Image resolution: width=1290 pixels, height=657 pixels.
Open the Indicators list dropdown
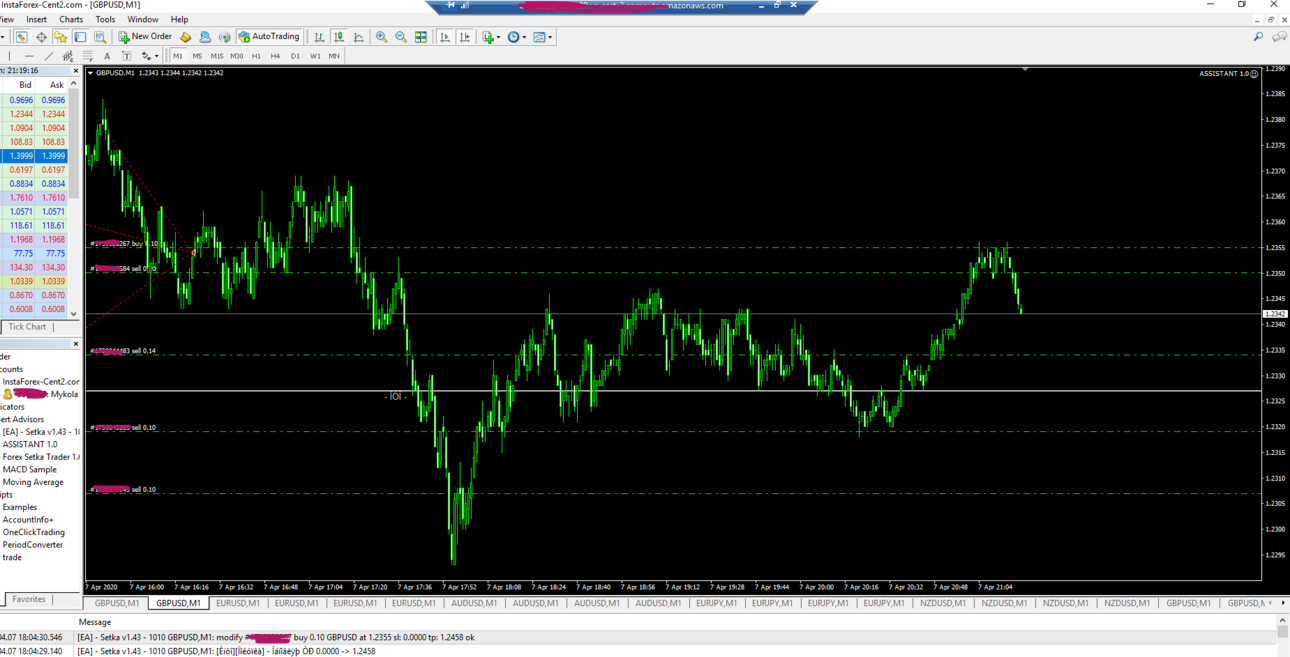[491, 37]
